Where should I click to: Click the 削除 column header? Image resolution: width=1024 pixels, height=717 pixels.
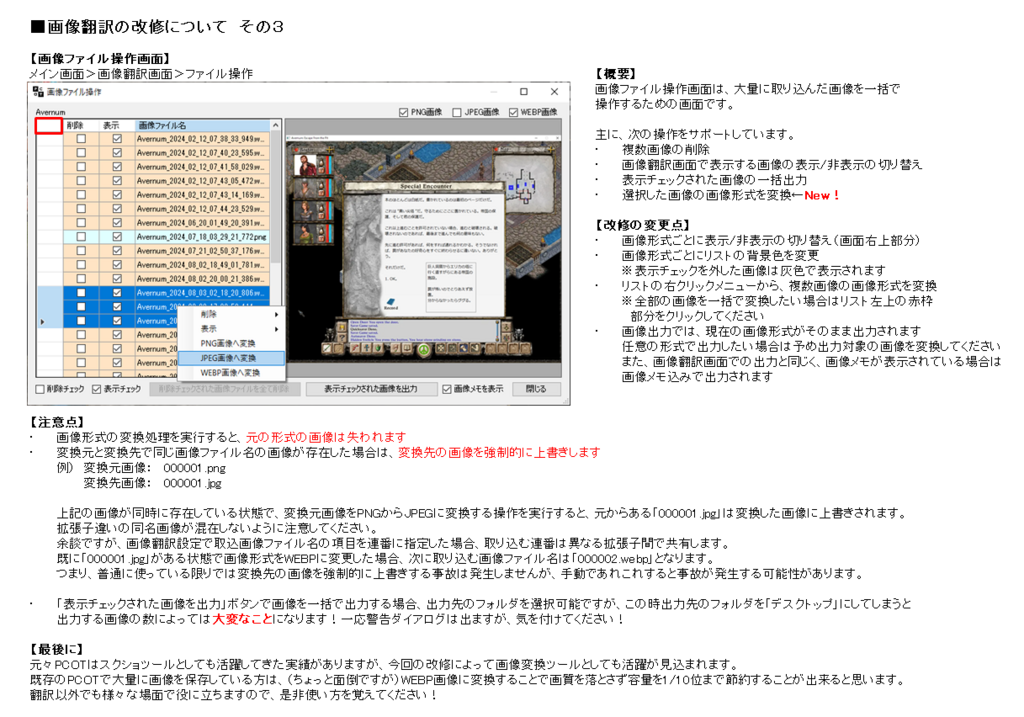[81, 125]
